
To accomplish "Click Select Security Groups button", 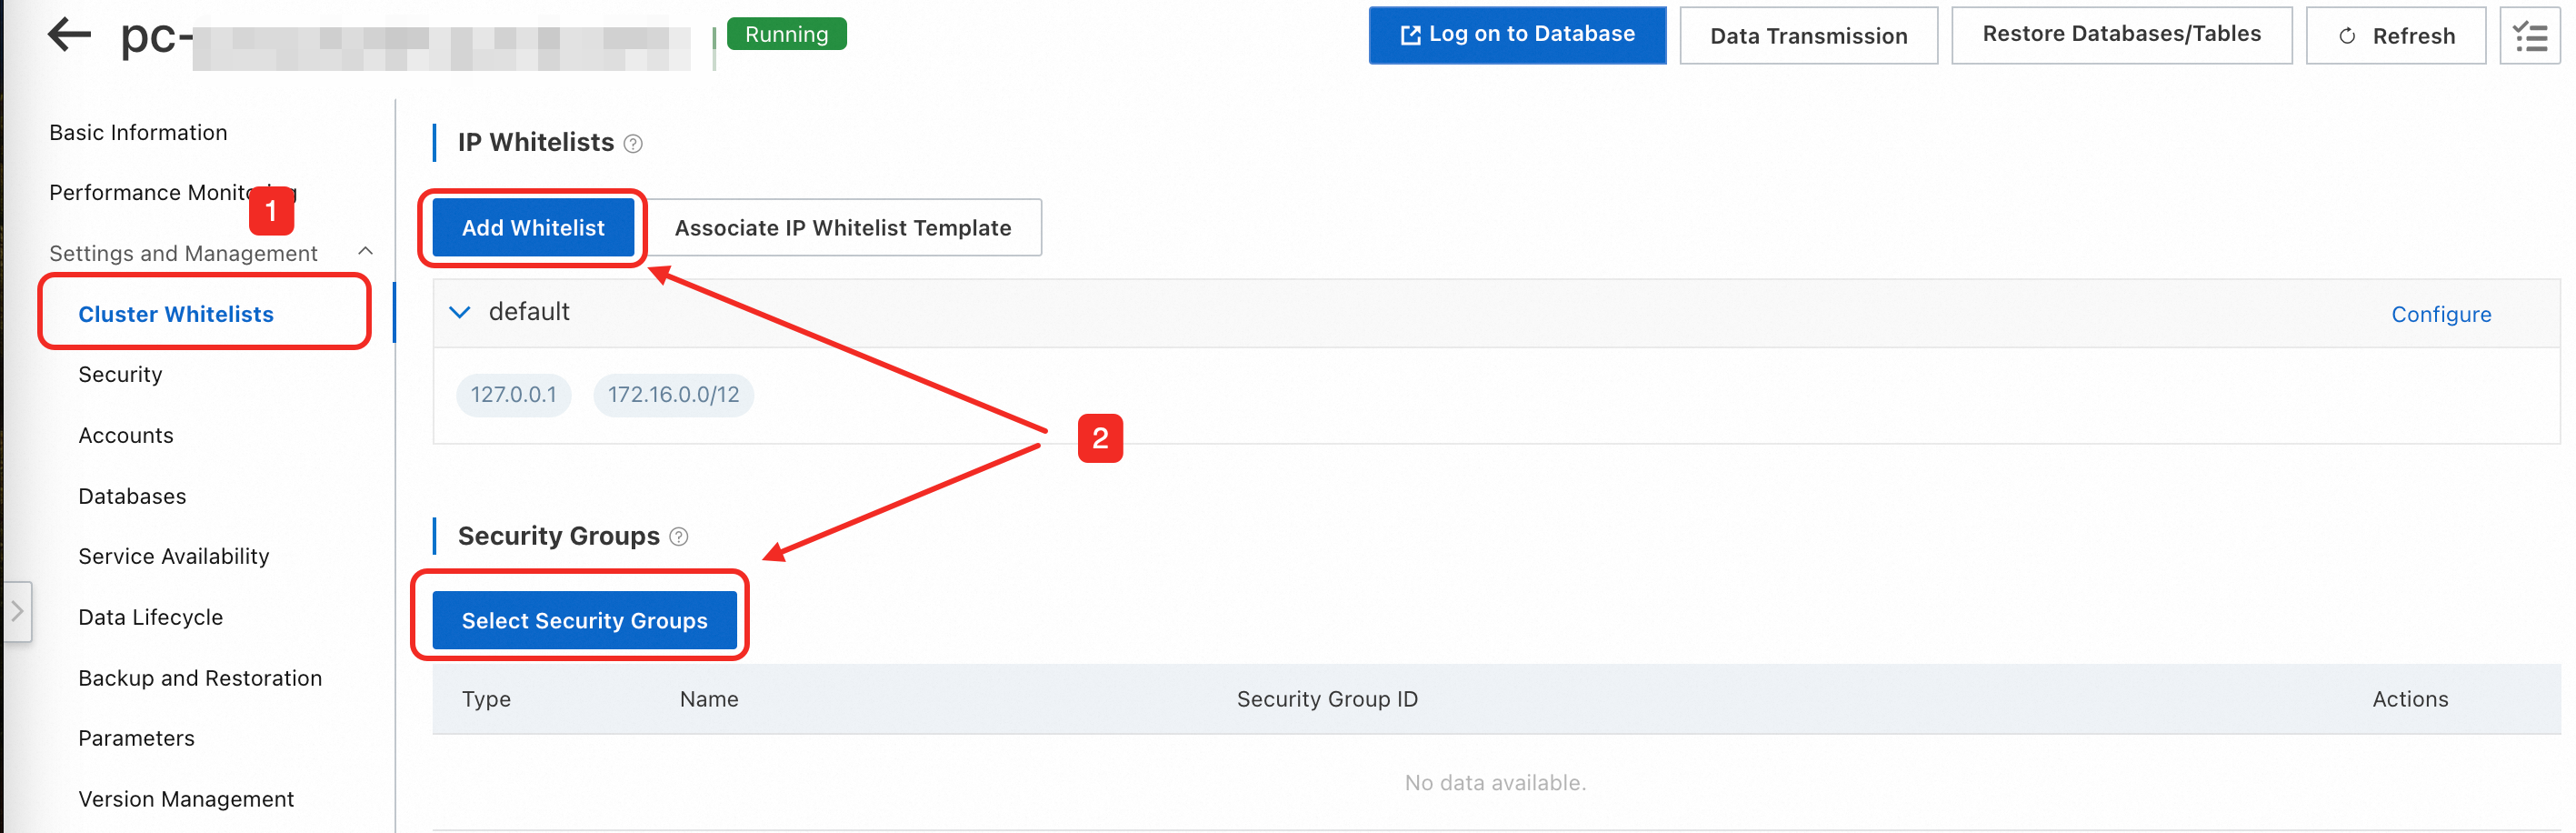I will point(585,621).
